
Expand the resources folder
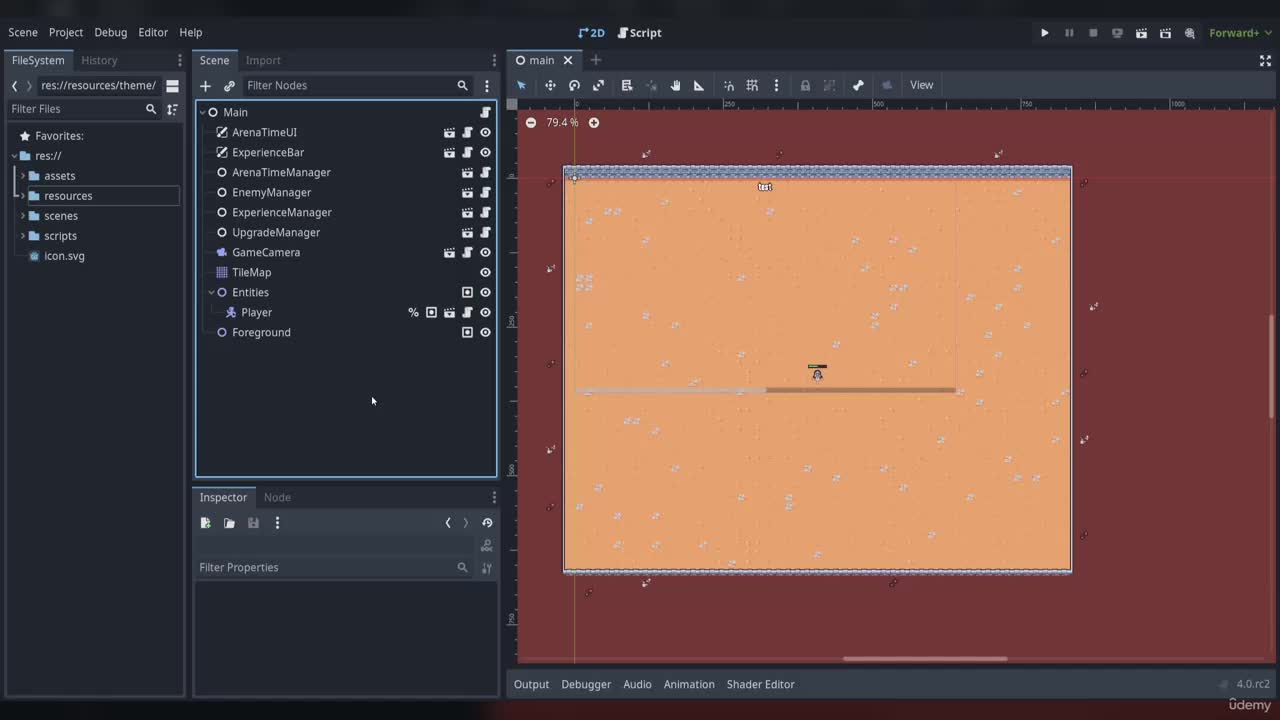click(22, 196)
